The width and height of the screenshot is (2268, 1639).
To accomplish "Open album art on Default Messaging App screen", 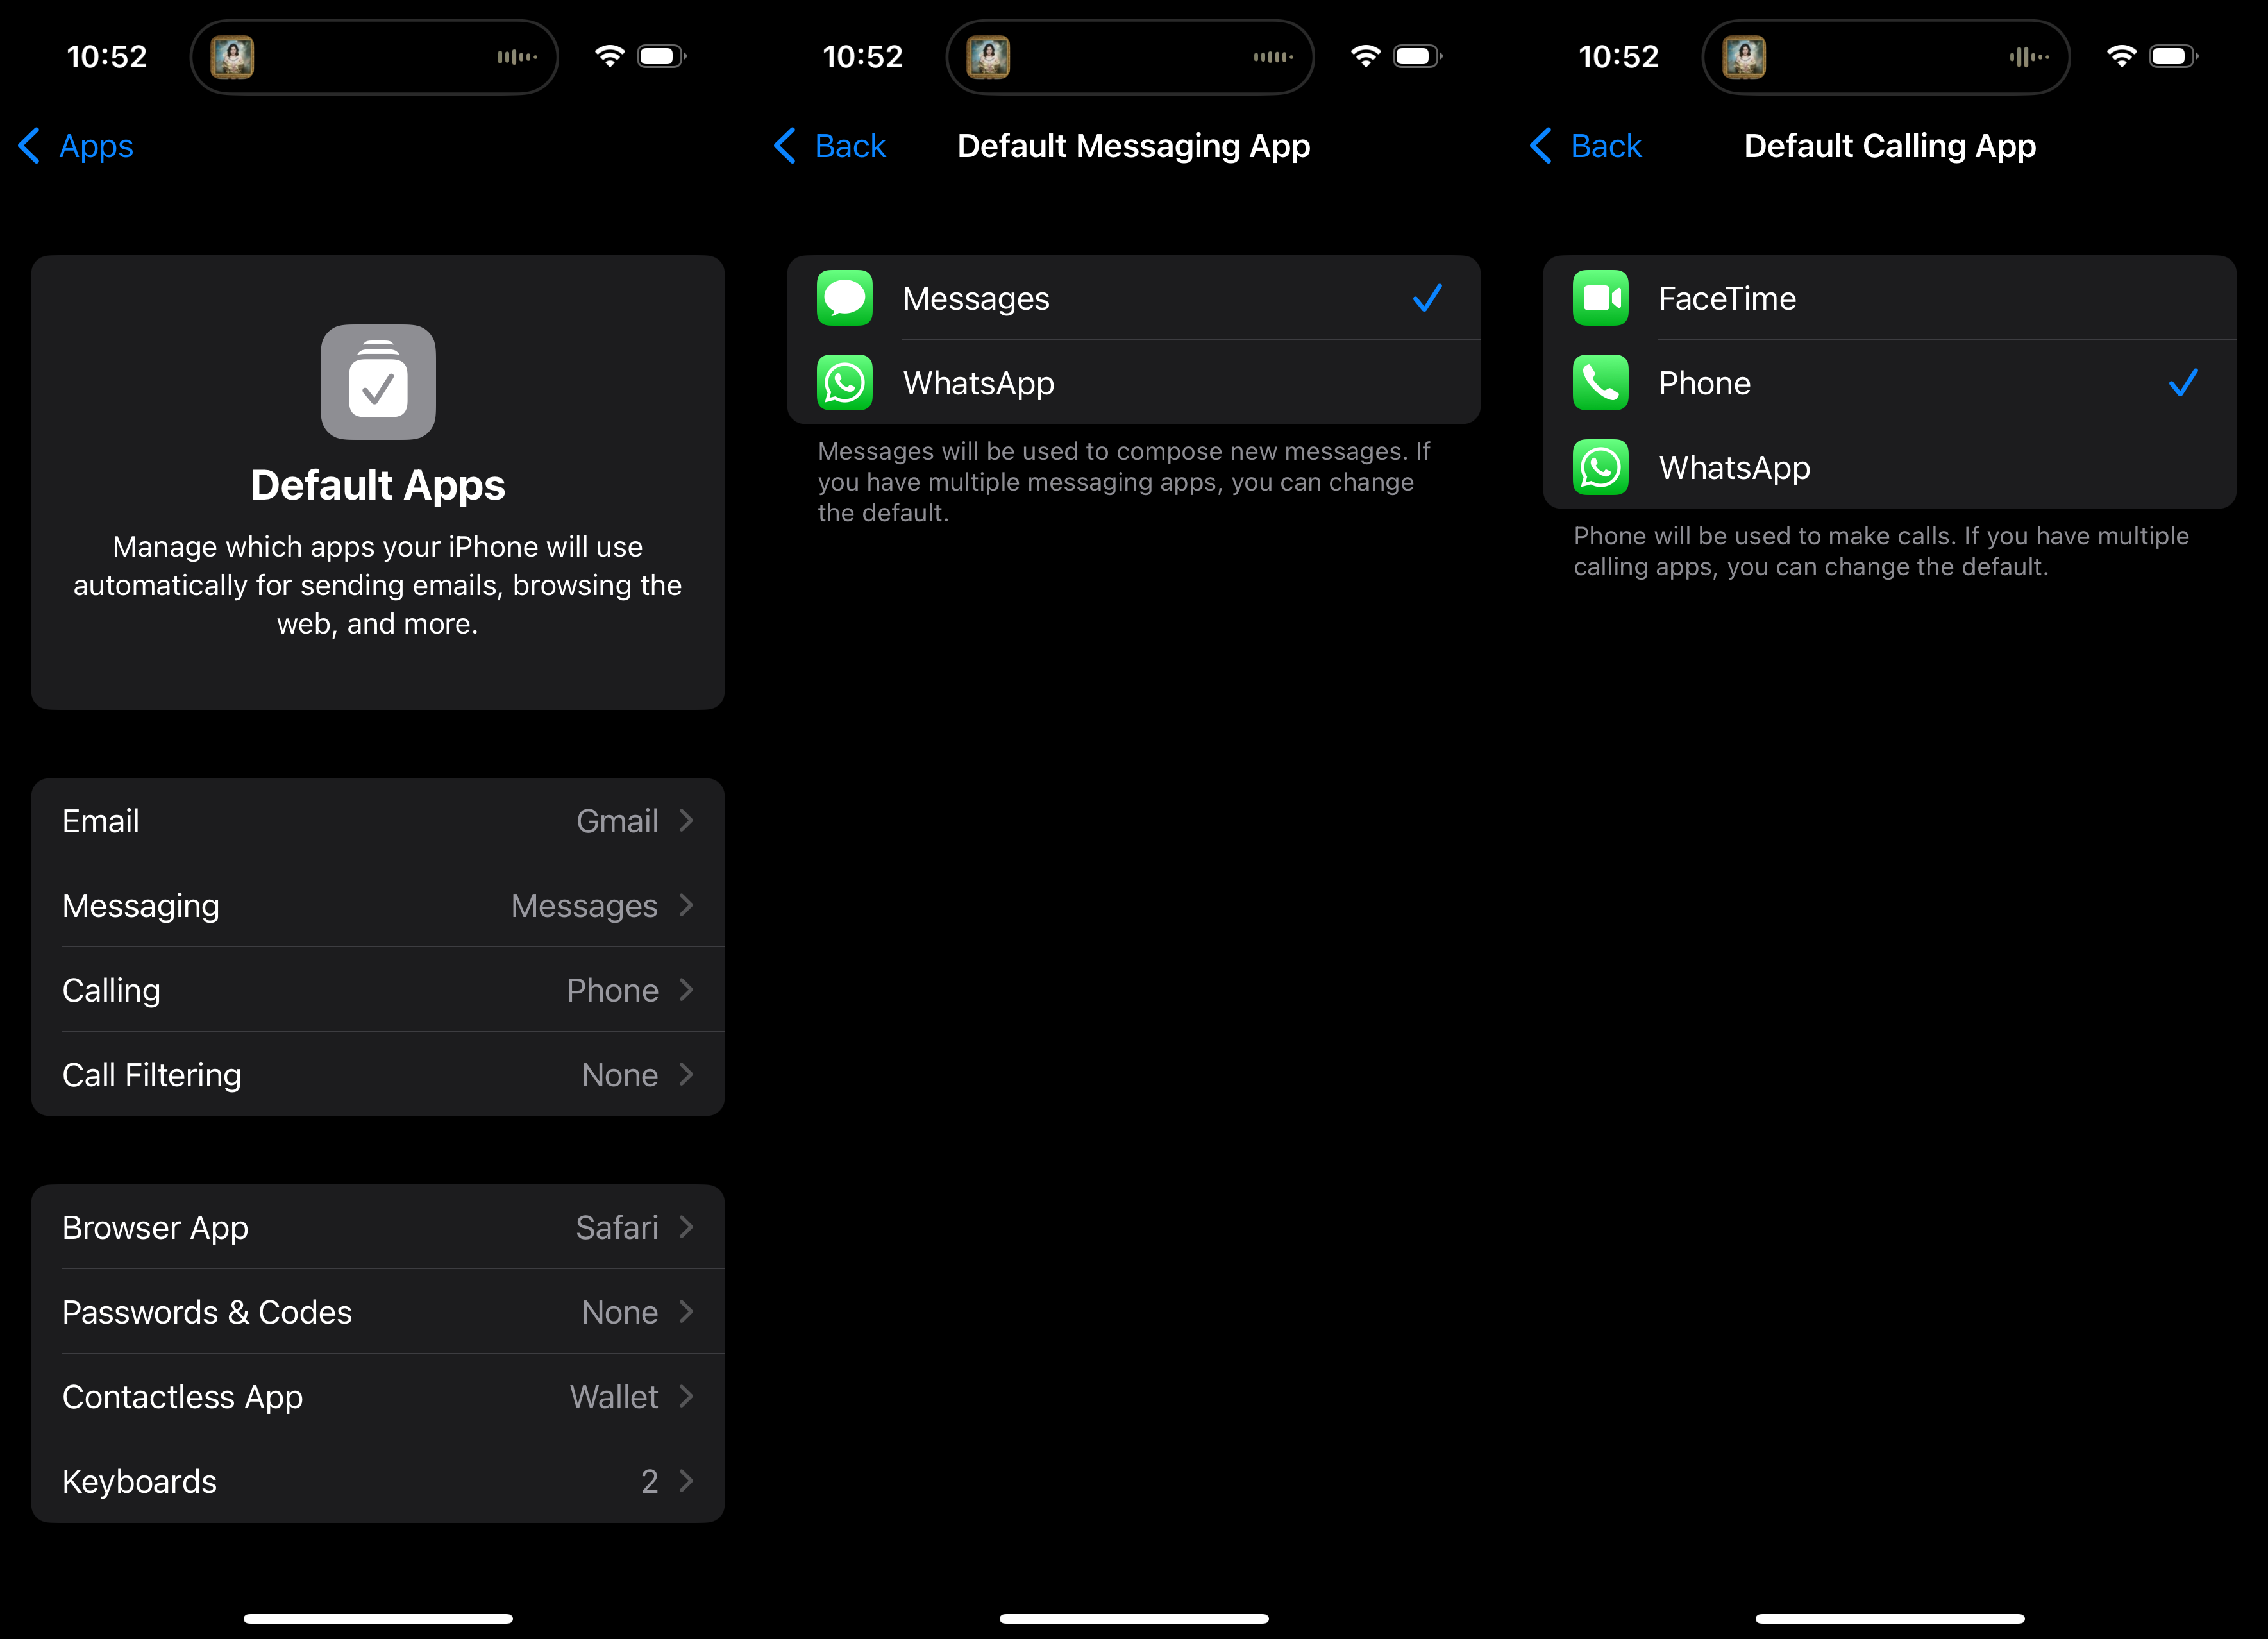I will pyautogui.click(x=988, y=57).
